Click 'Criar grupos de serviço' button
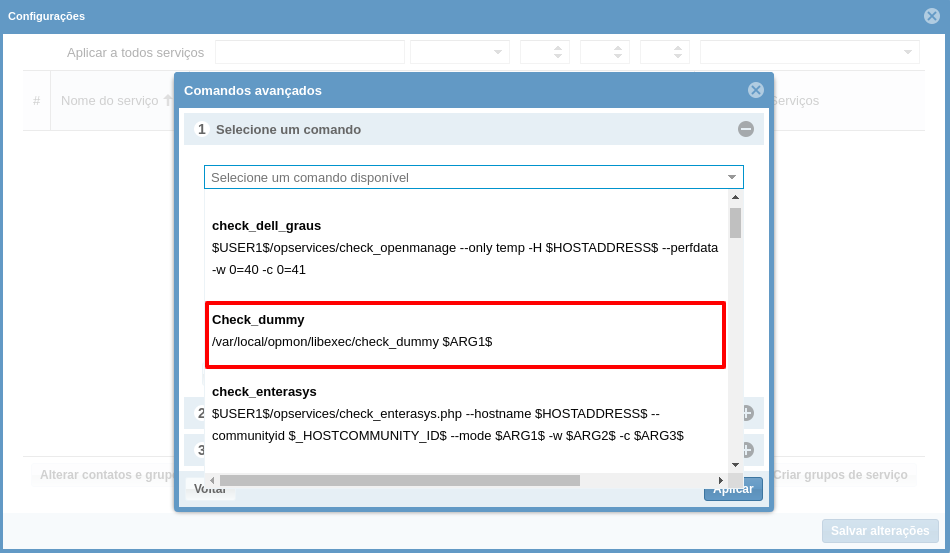950x553 pixels. (840, 475)
